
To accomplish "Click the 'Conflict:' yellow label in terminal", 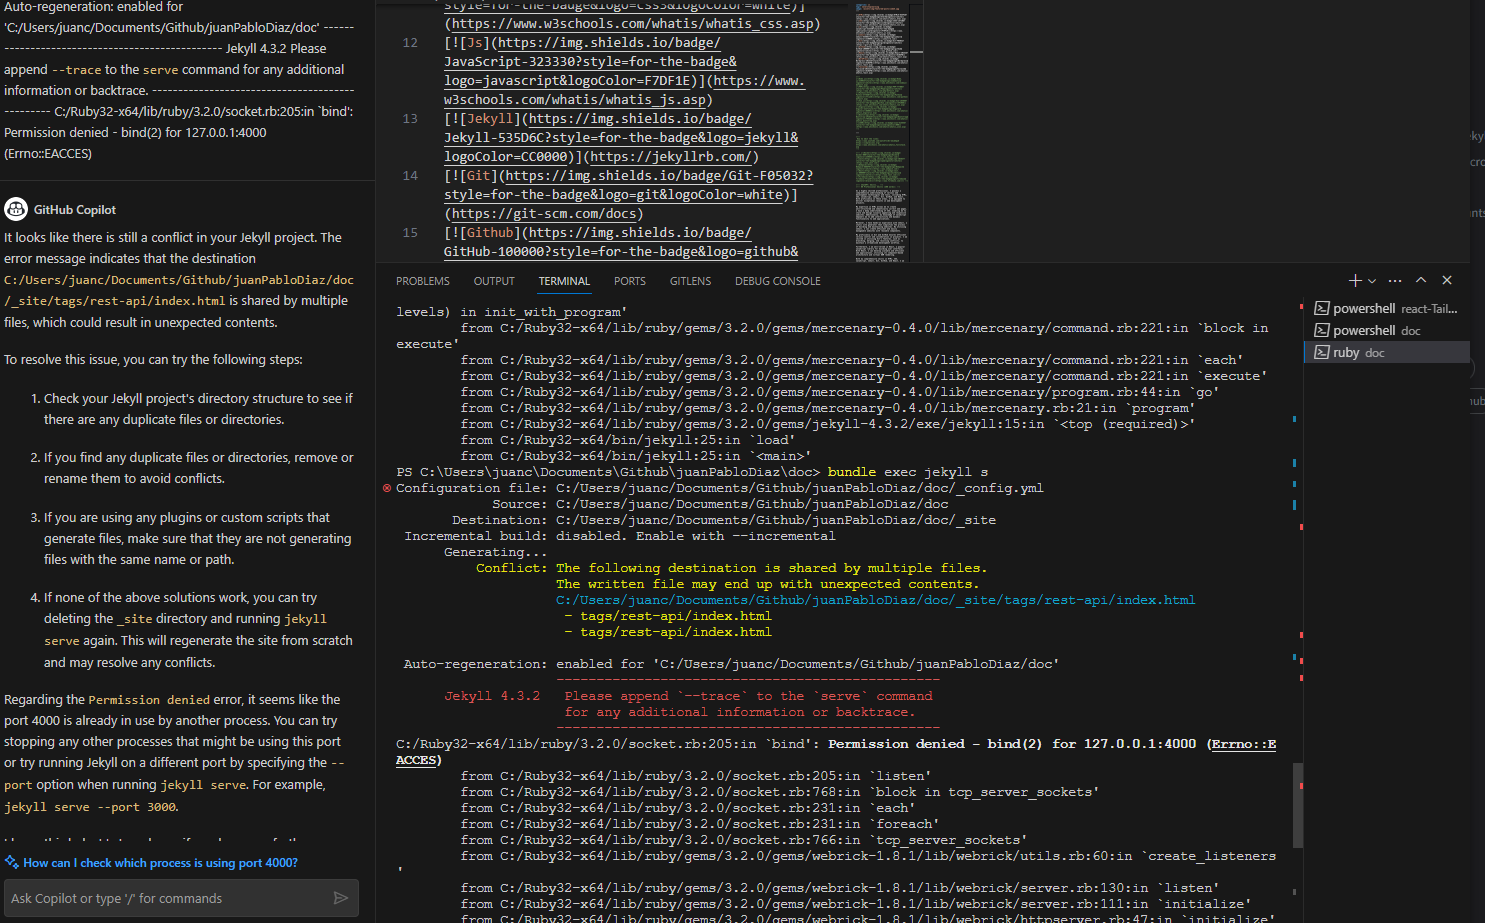I will point(512,568).
